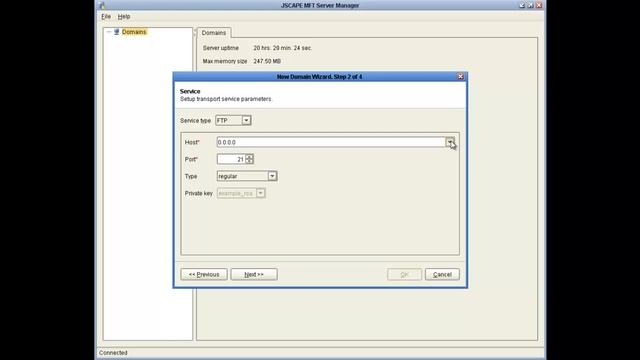Cancel the New Domain Wizard

click(442, 274)
